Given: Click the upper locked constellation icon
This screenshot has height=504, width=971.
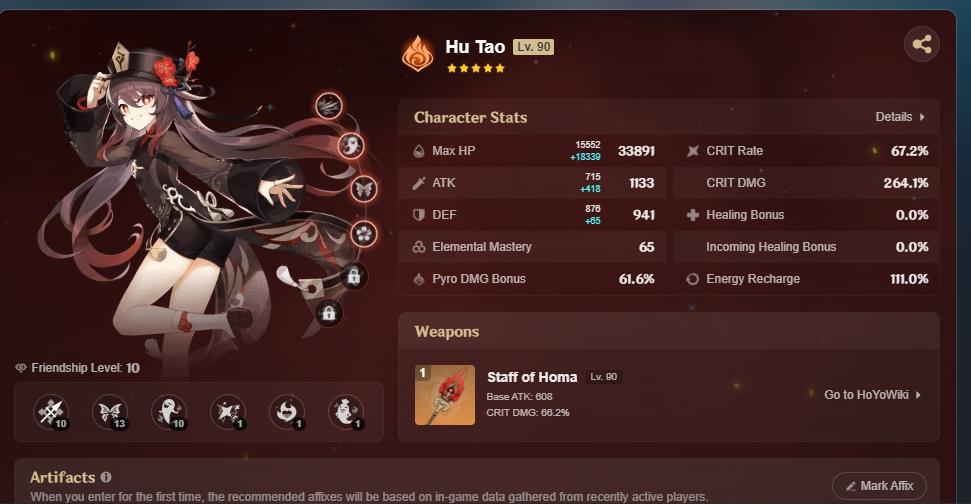Looking at the screenshot, I should 353,276.
